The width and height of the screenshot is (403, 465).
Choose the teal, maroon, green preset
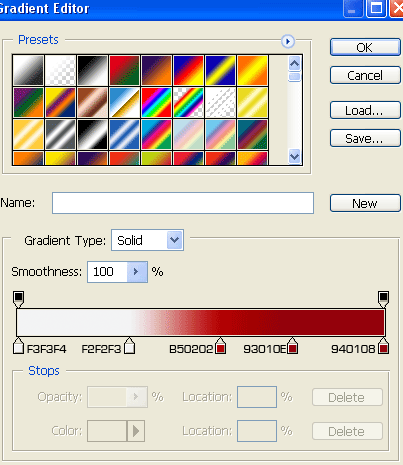[252, 134]
